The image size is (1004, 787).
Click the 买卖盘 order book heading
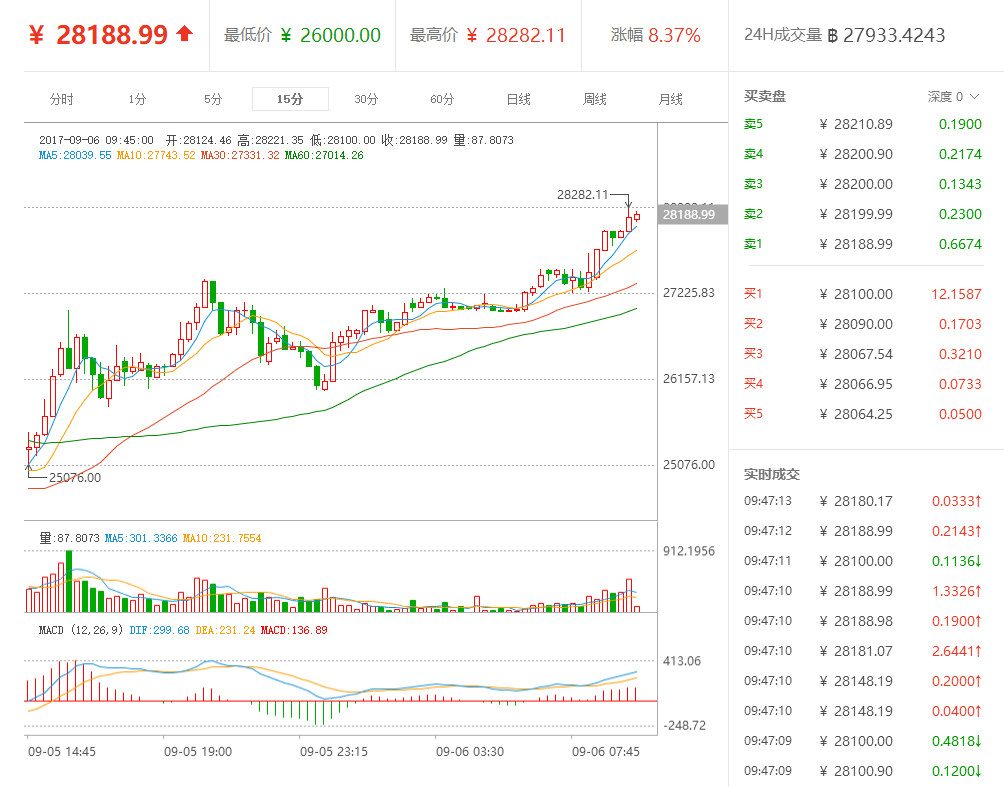765,97
